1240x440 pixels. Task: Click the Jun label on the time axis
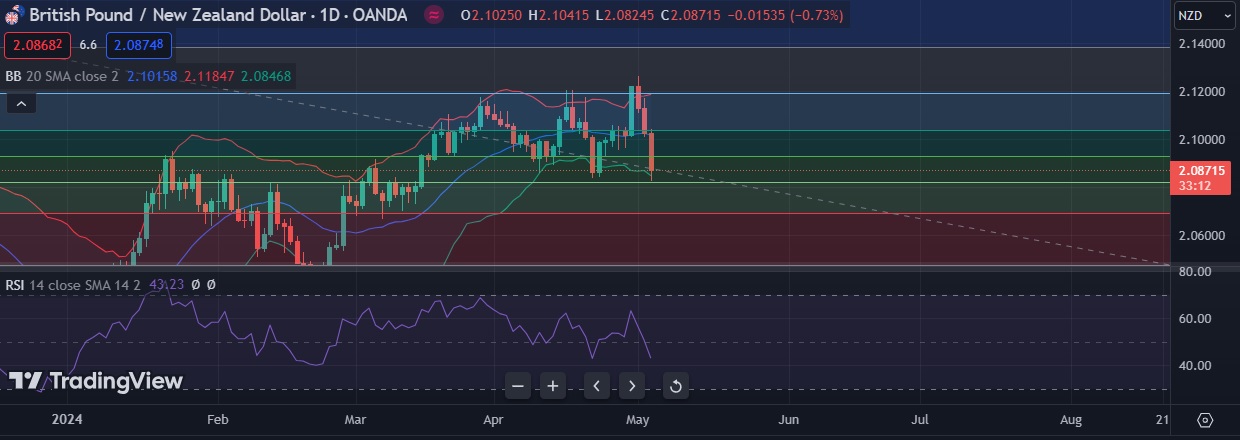coord(789,419)
